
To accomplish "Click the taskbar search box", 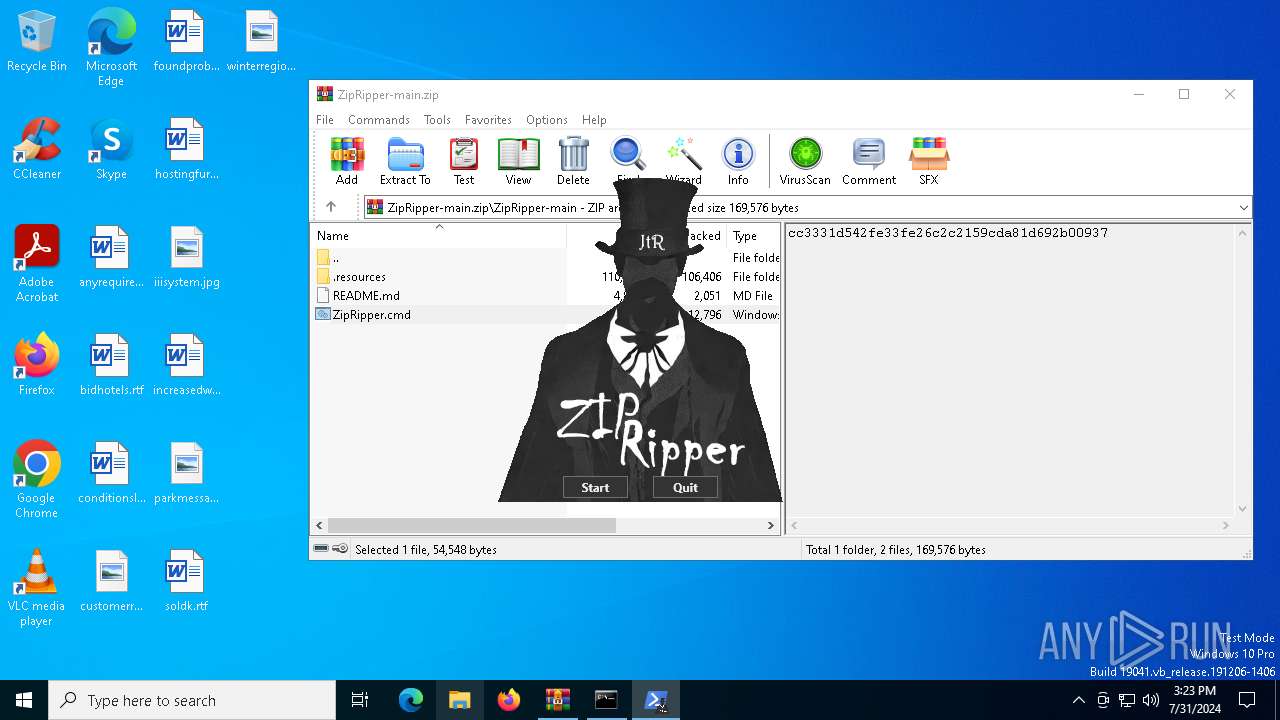I will pos(192,700).
